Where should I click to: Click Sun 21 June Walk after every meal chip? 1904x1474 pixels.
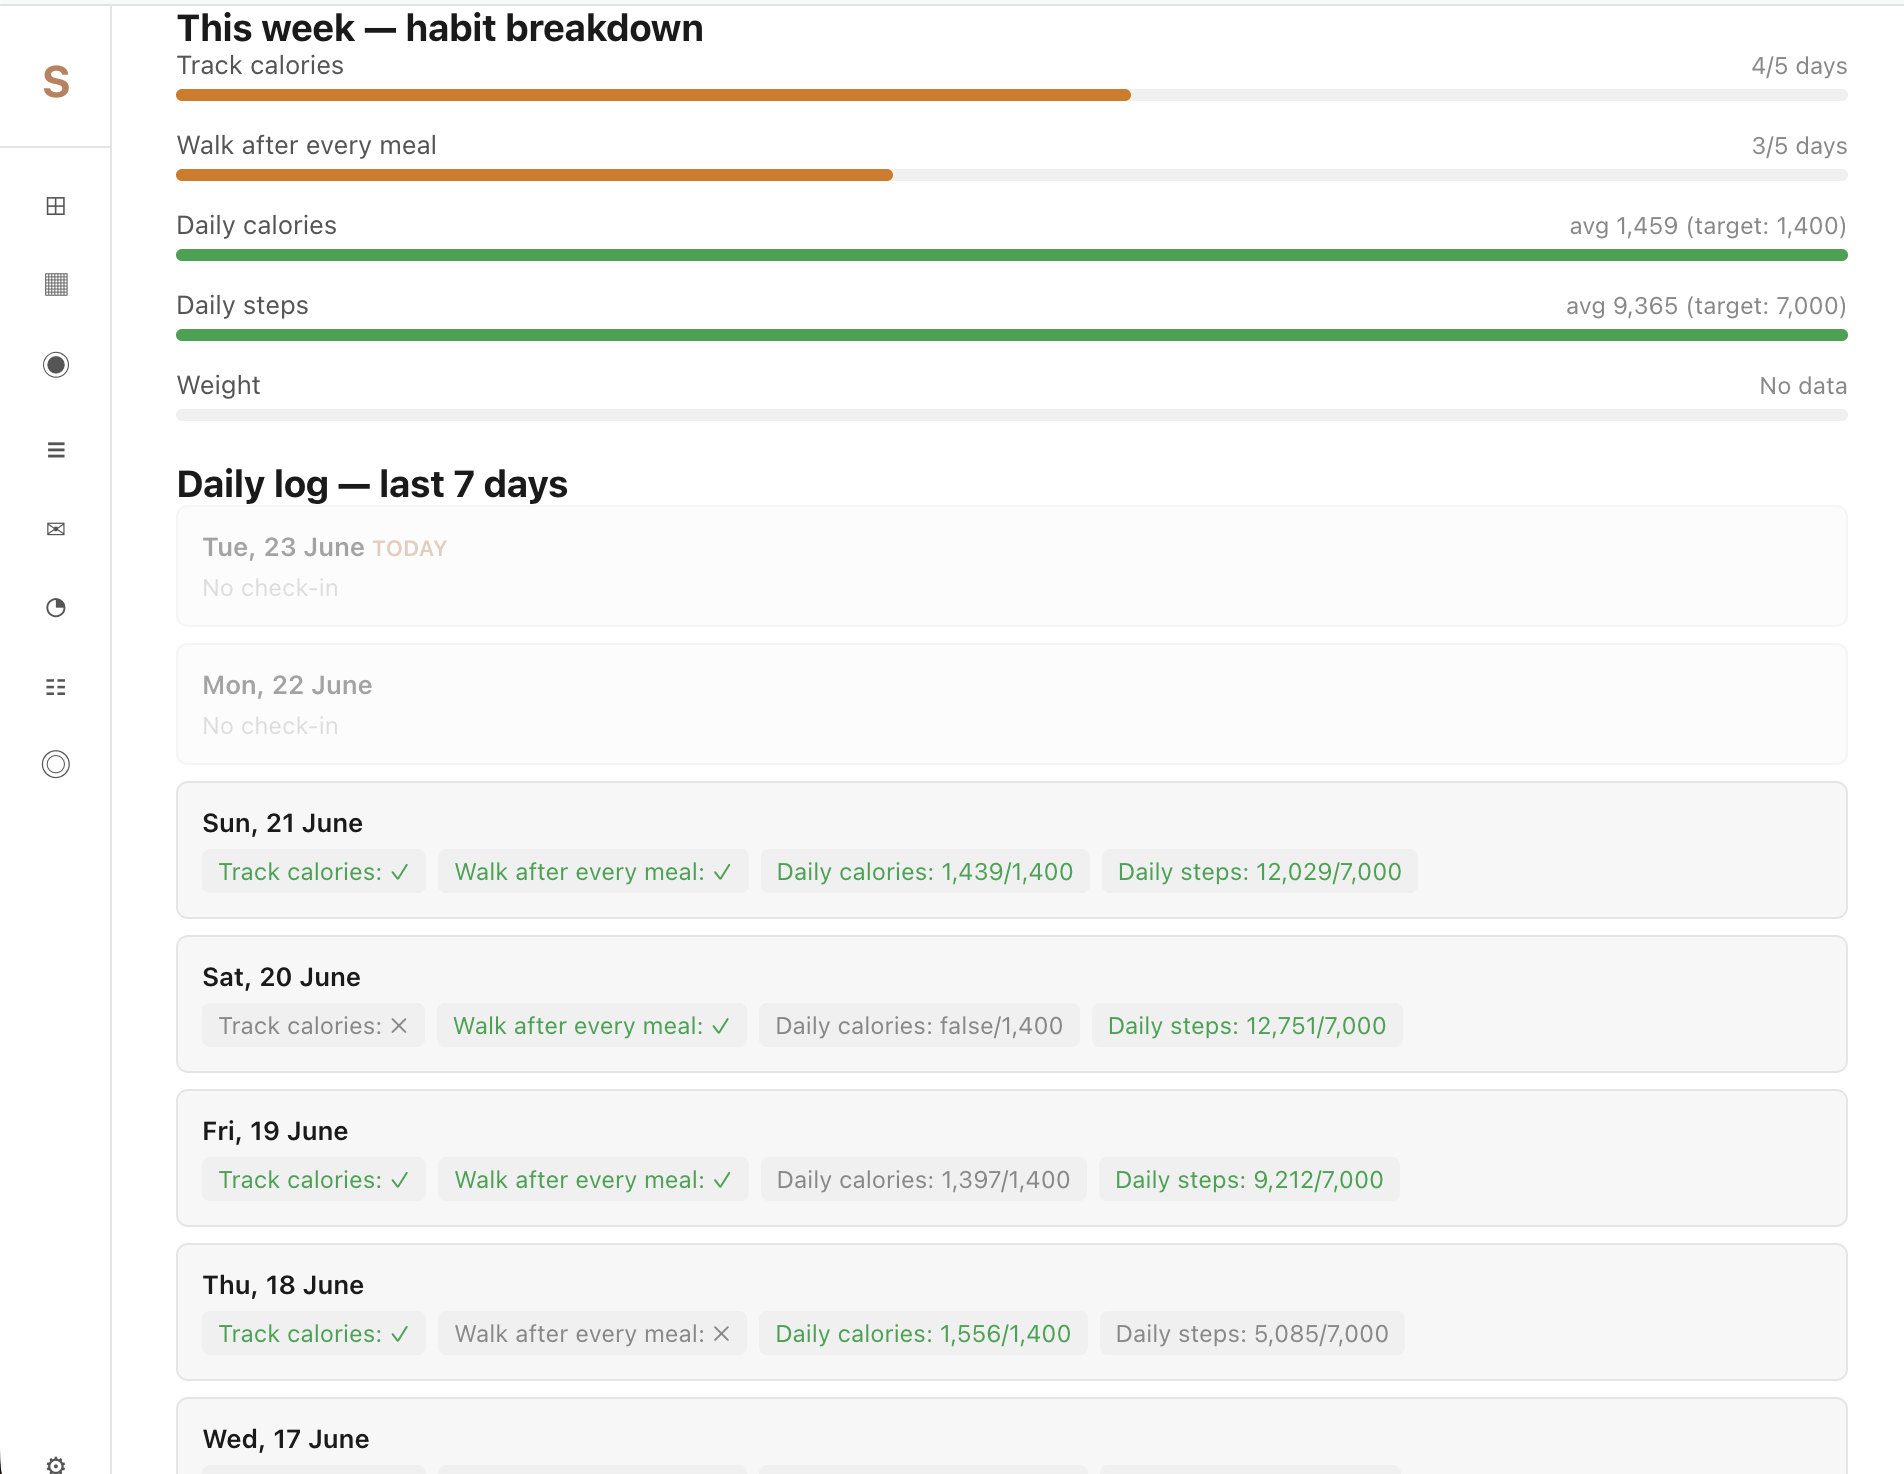tap(593, 872)
